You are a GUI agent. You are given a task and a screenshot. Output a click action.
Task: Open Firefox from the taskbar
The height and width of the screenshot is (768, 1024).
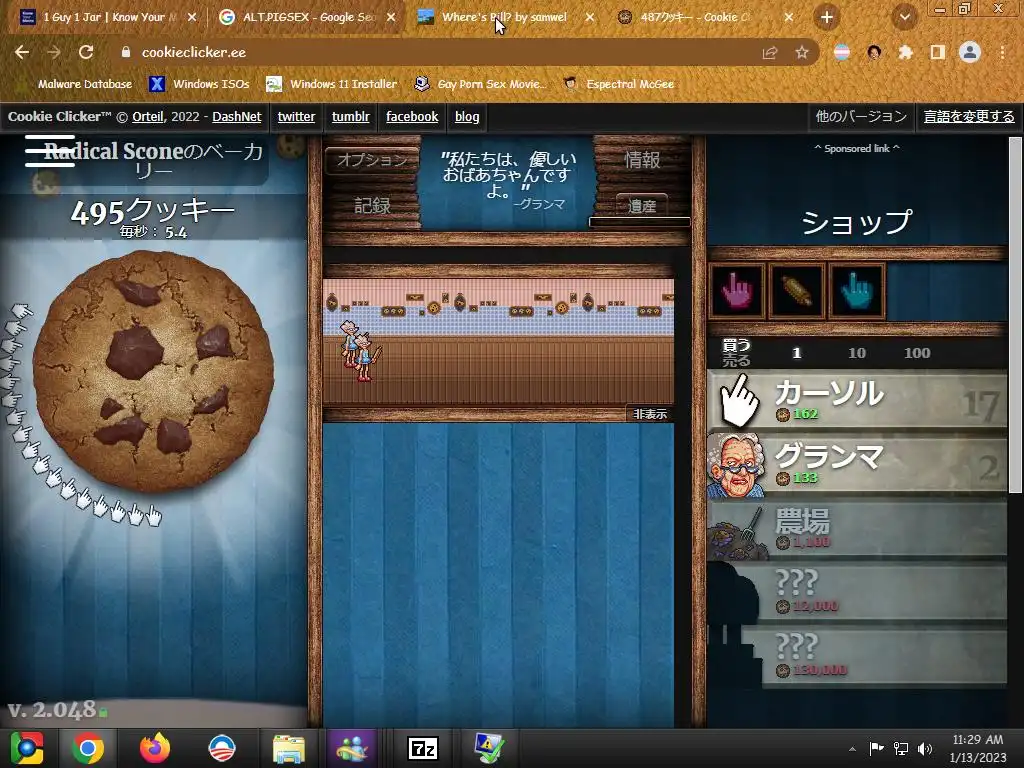[155, 748]
